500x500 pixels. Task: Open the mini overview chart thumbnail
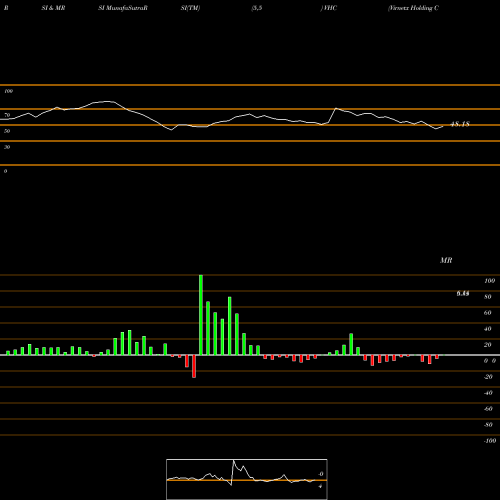(247, 479)
